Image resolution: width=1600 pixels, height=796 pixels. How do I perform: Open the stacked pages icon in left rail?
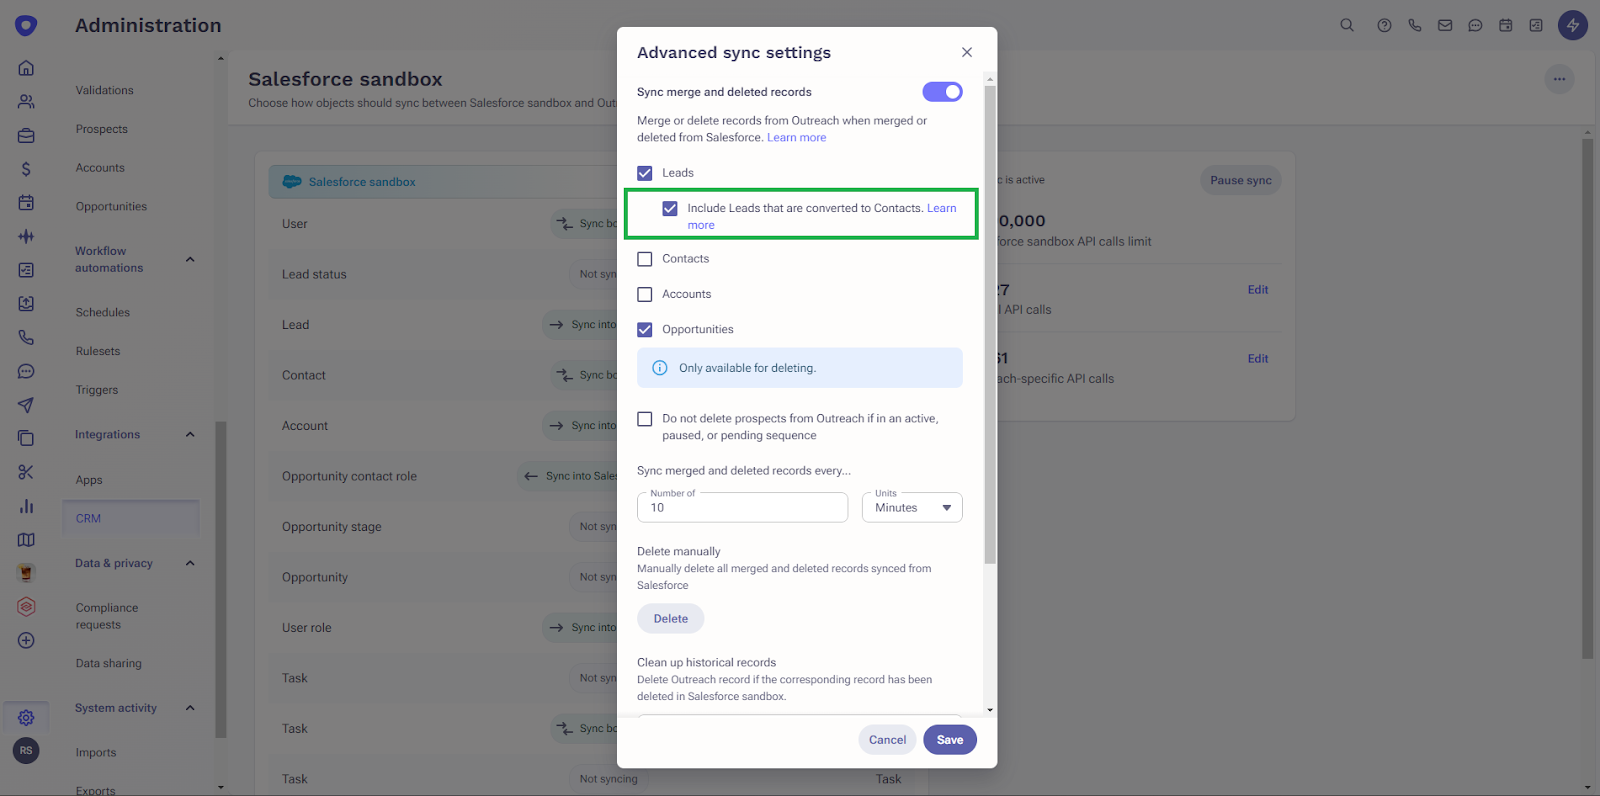pos(26,438)
